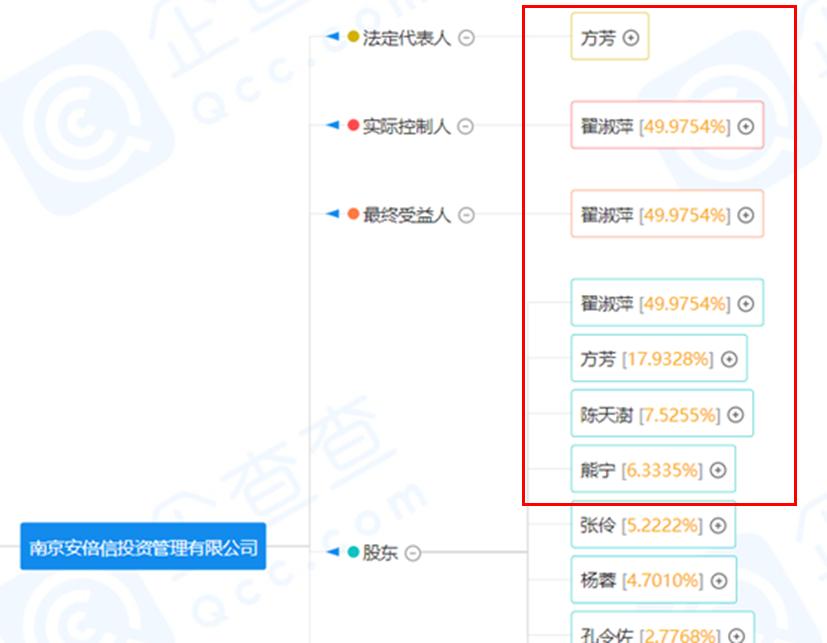Collapse the 最终受益人 branch
The width and height of the screenshot is (827, 643).
[x=466, y=215]
